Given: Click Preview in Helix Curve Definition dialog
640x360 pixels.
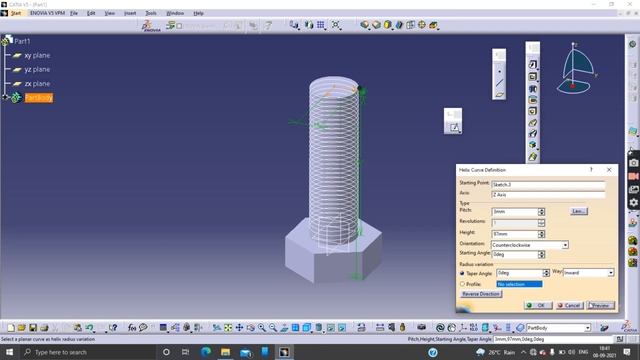Looking at the screenshot, I should 600,305.
